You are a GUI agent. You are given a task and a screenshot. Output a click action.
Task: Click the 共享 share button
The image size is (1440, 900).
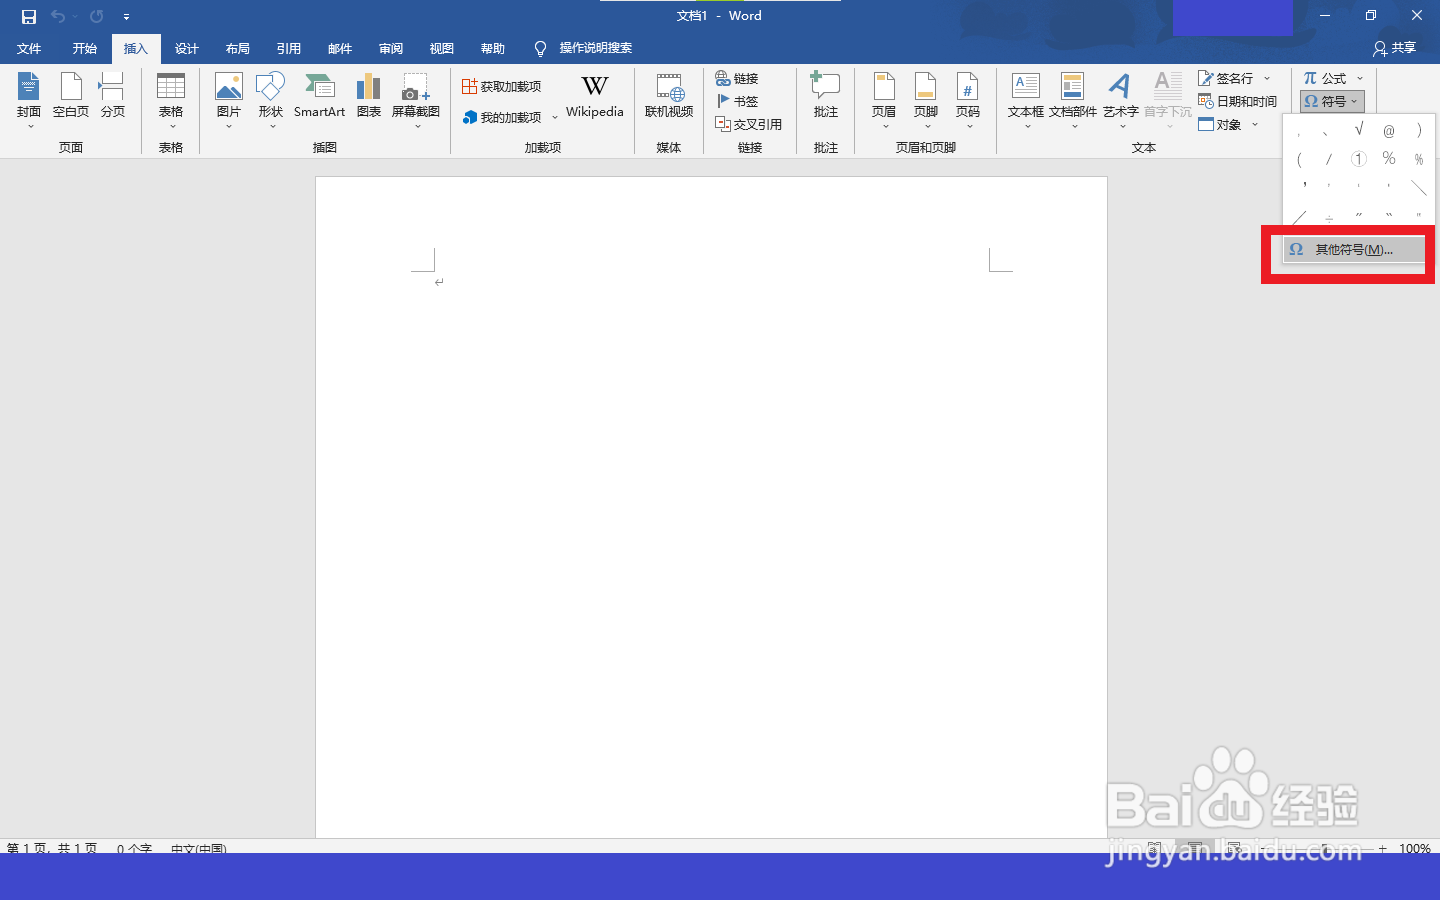tap(1395, 48)
